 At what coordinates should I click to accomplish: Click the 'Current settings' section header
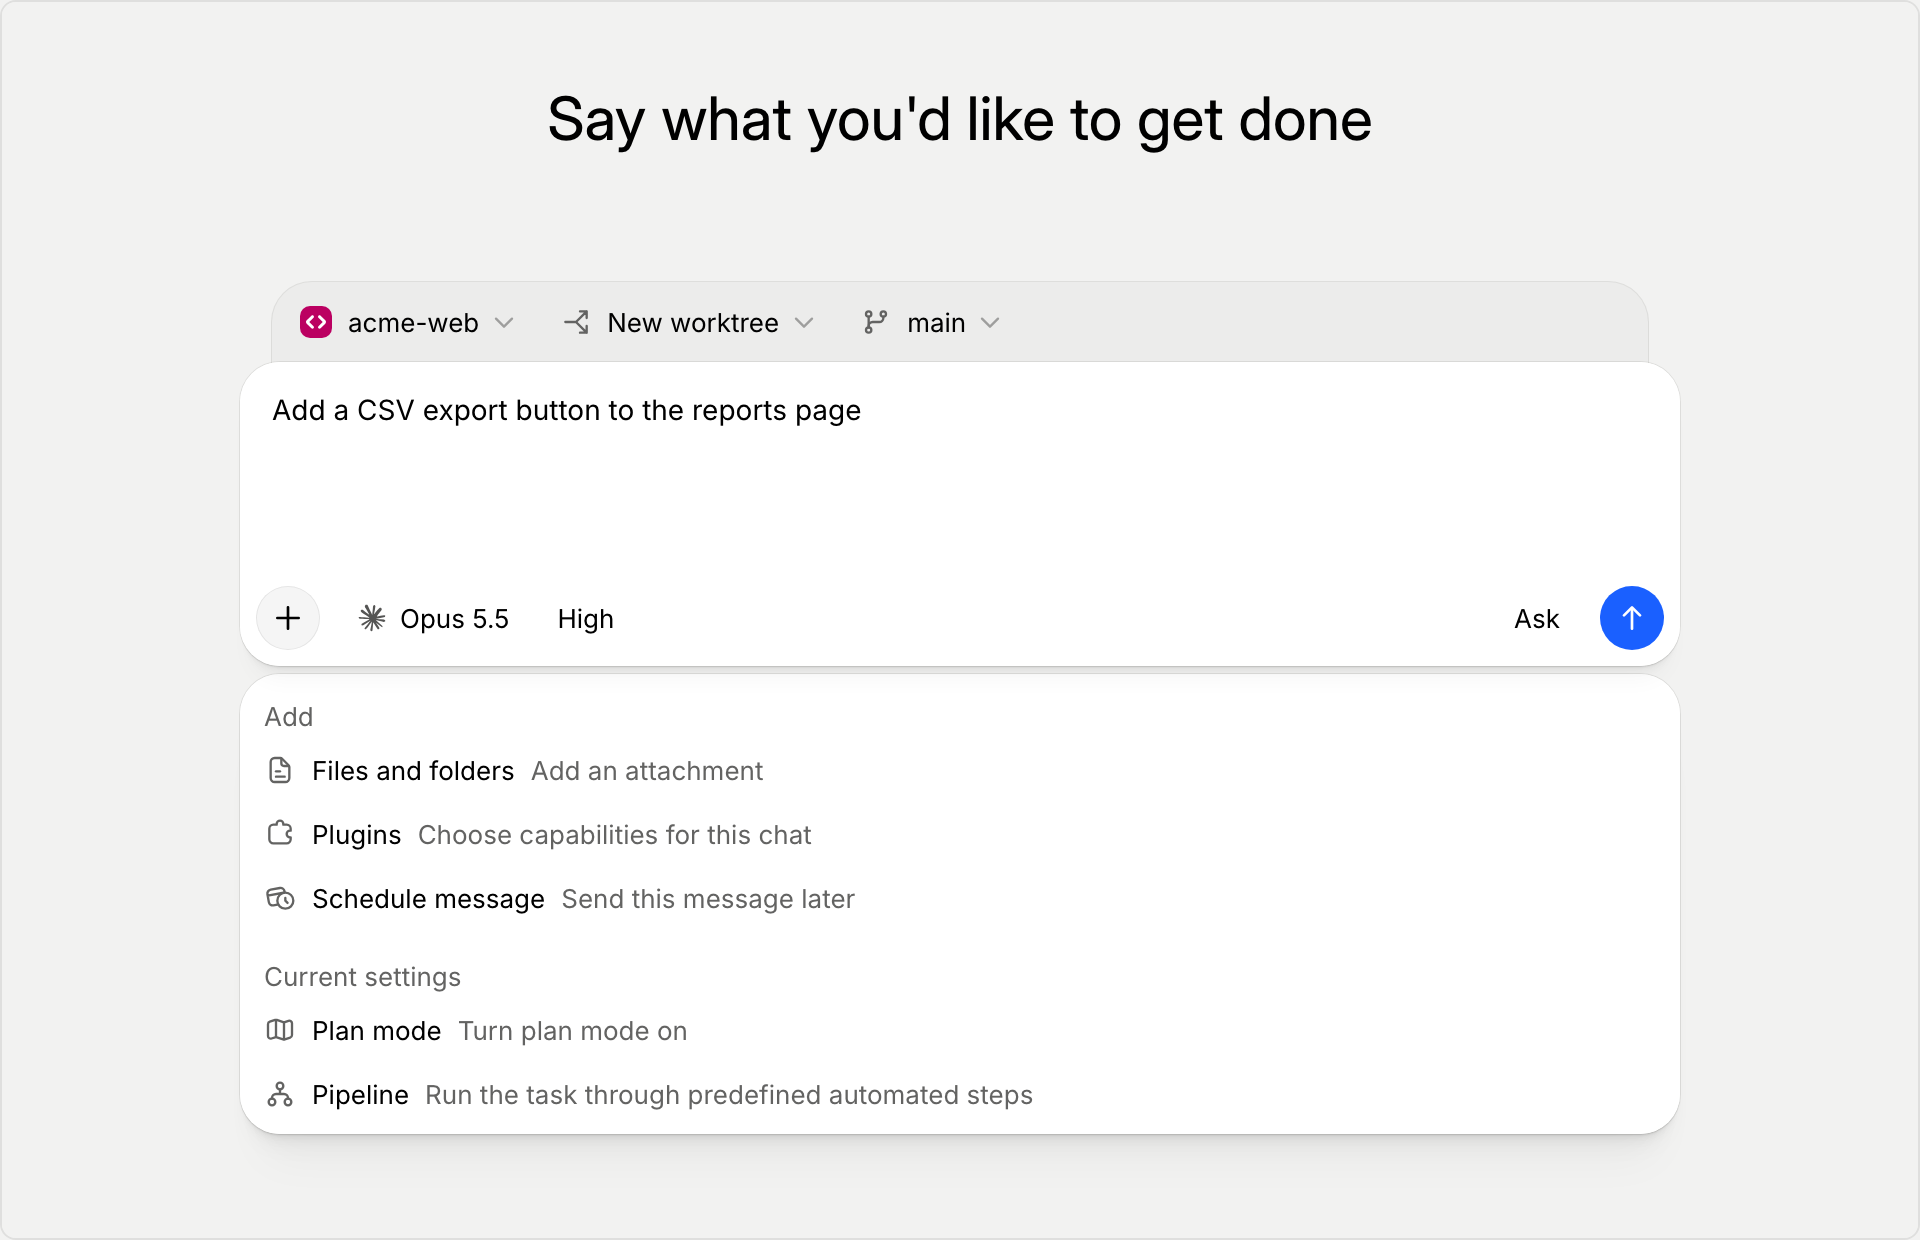(x=362, y=977)
